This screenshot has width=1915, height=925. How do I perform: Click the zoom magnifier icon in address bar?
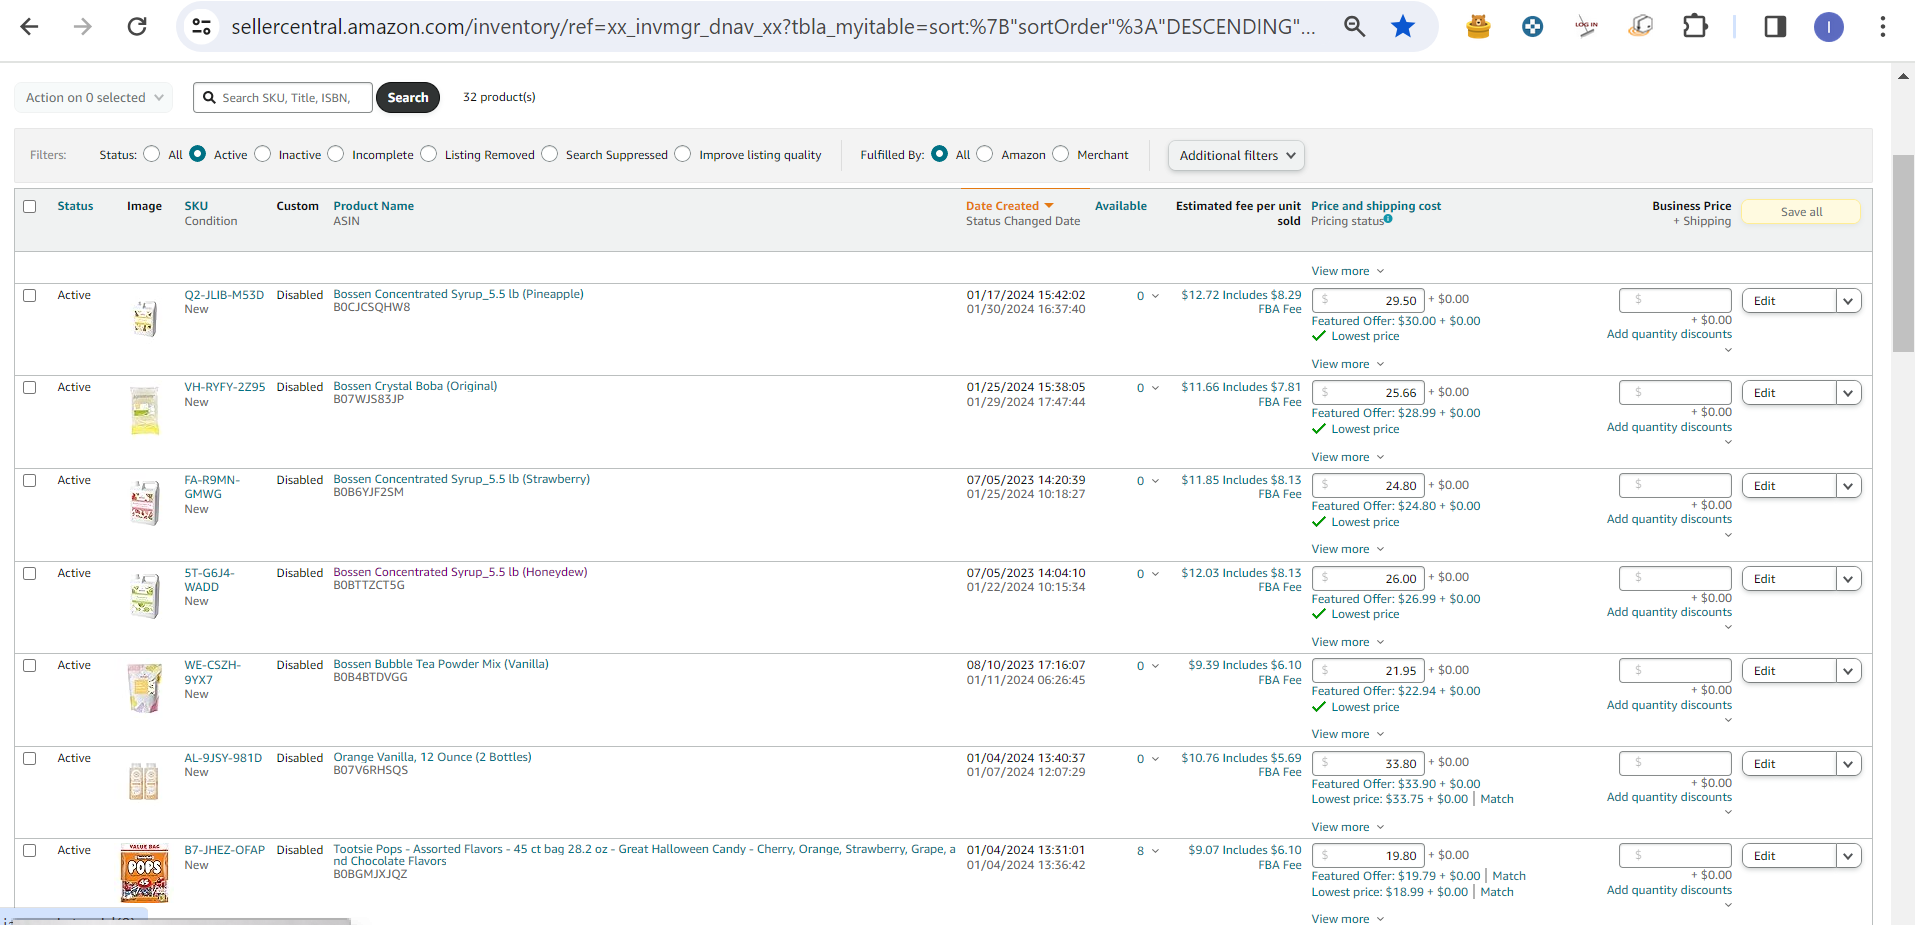click(1354, 27)
